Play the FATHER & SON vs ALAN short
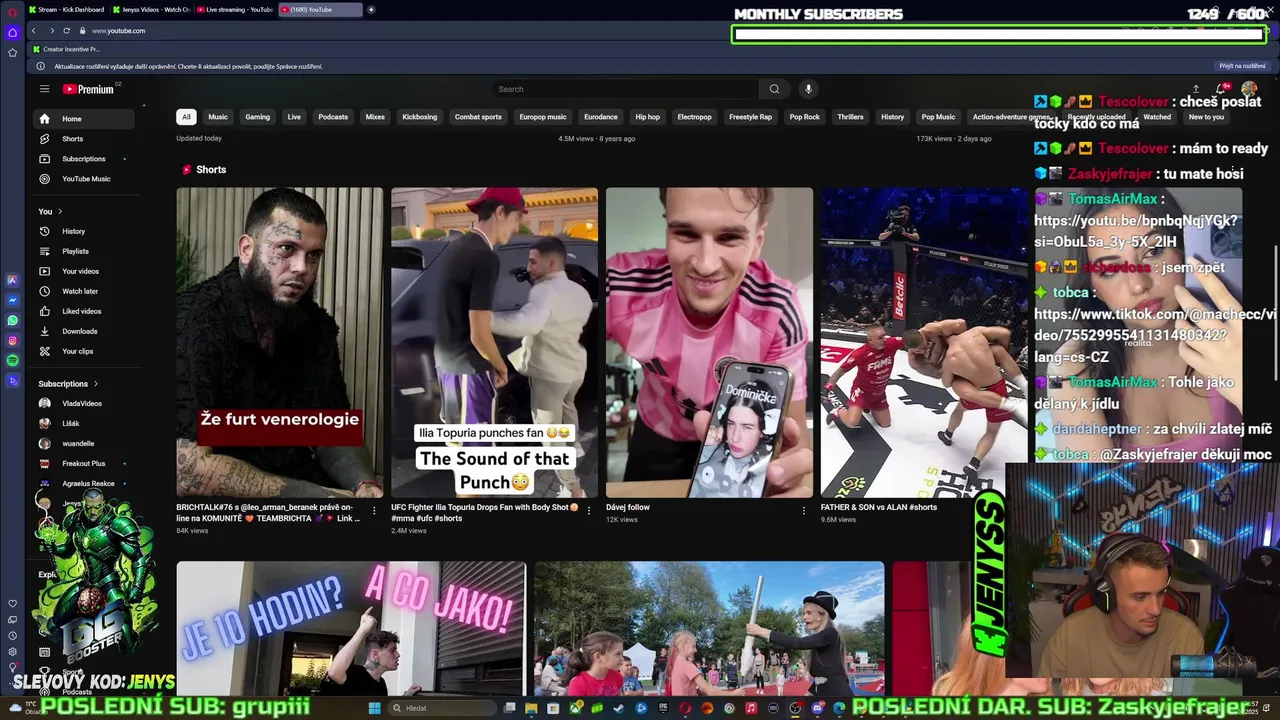 pyautogui.click(x=924, y=342)
